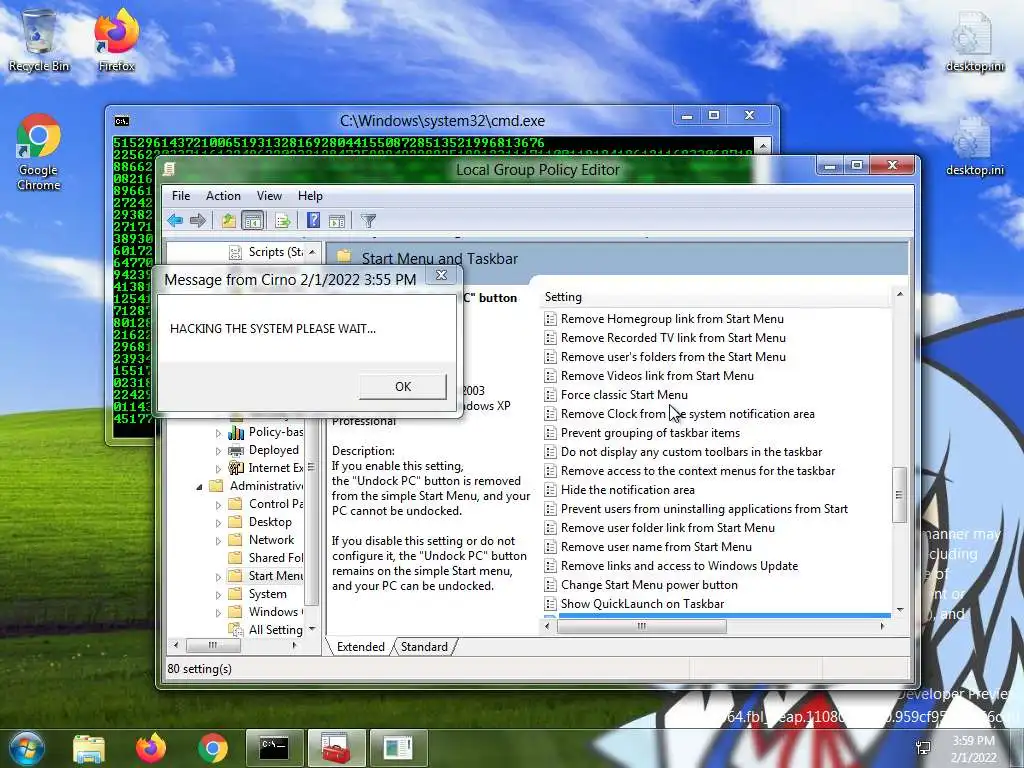Expand the Network tree node
The height and width of the screenshot is (768, 1024).
[x=218, y=540]
